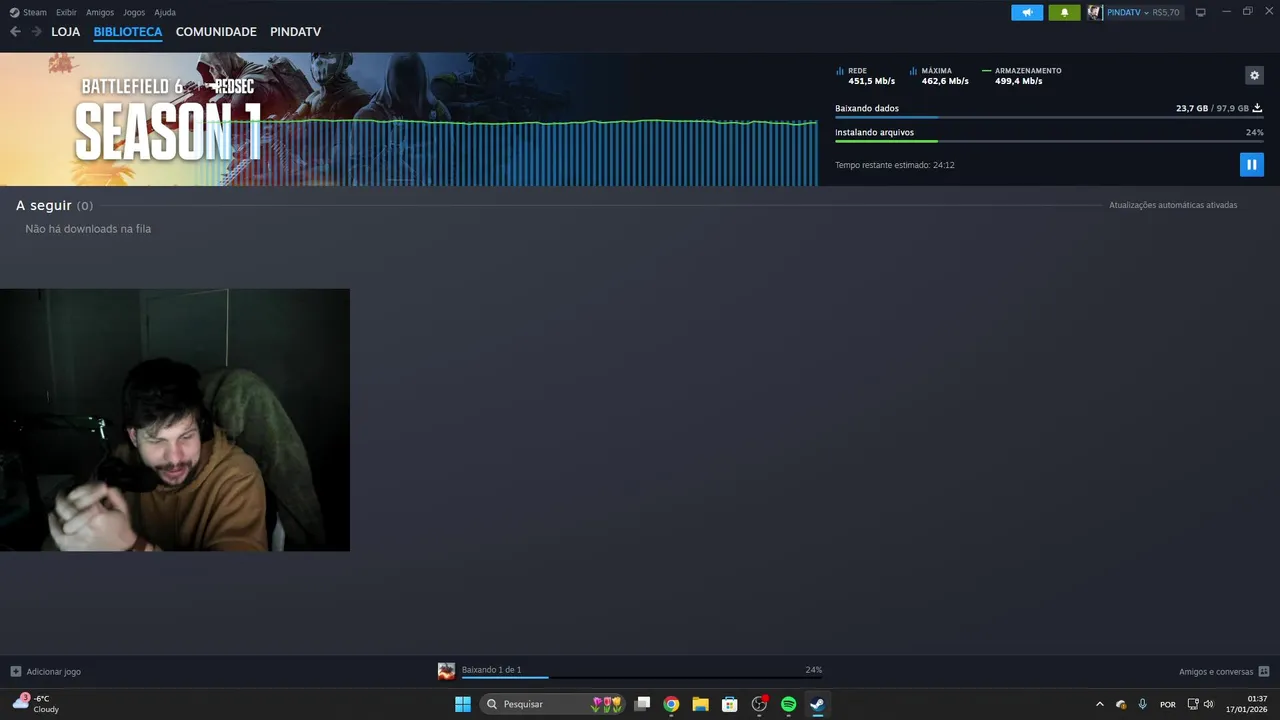Click the network tray icon

coord(1192,704)
